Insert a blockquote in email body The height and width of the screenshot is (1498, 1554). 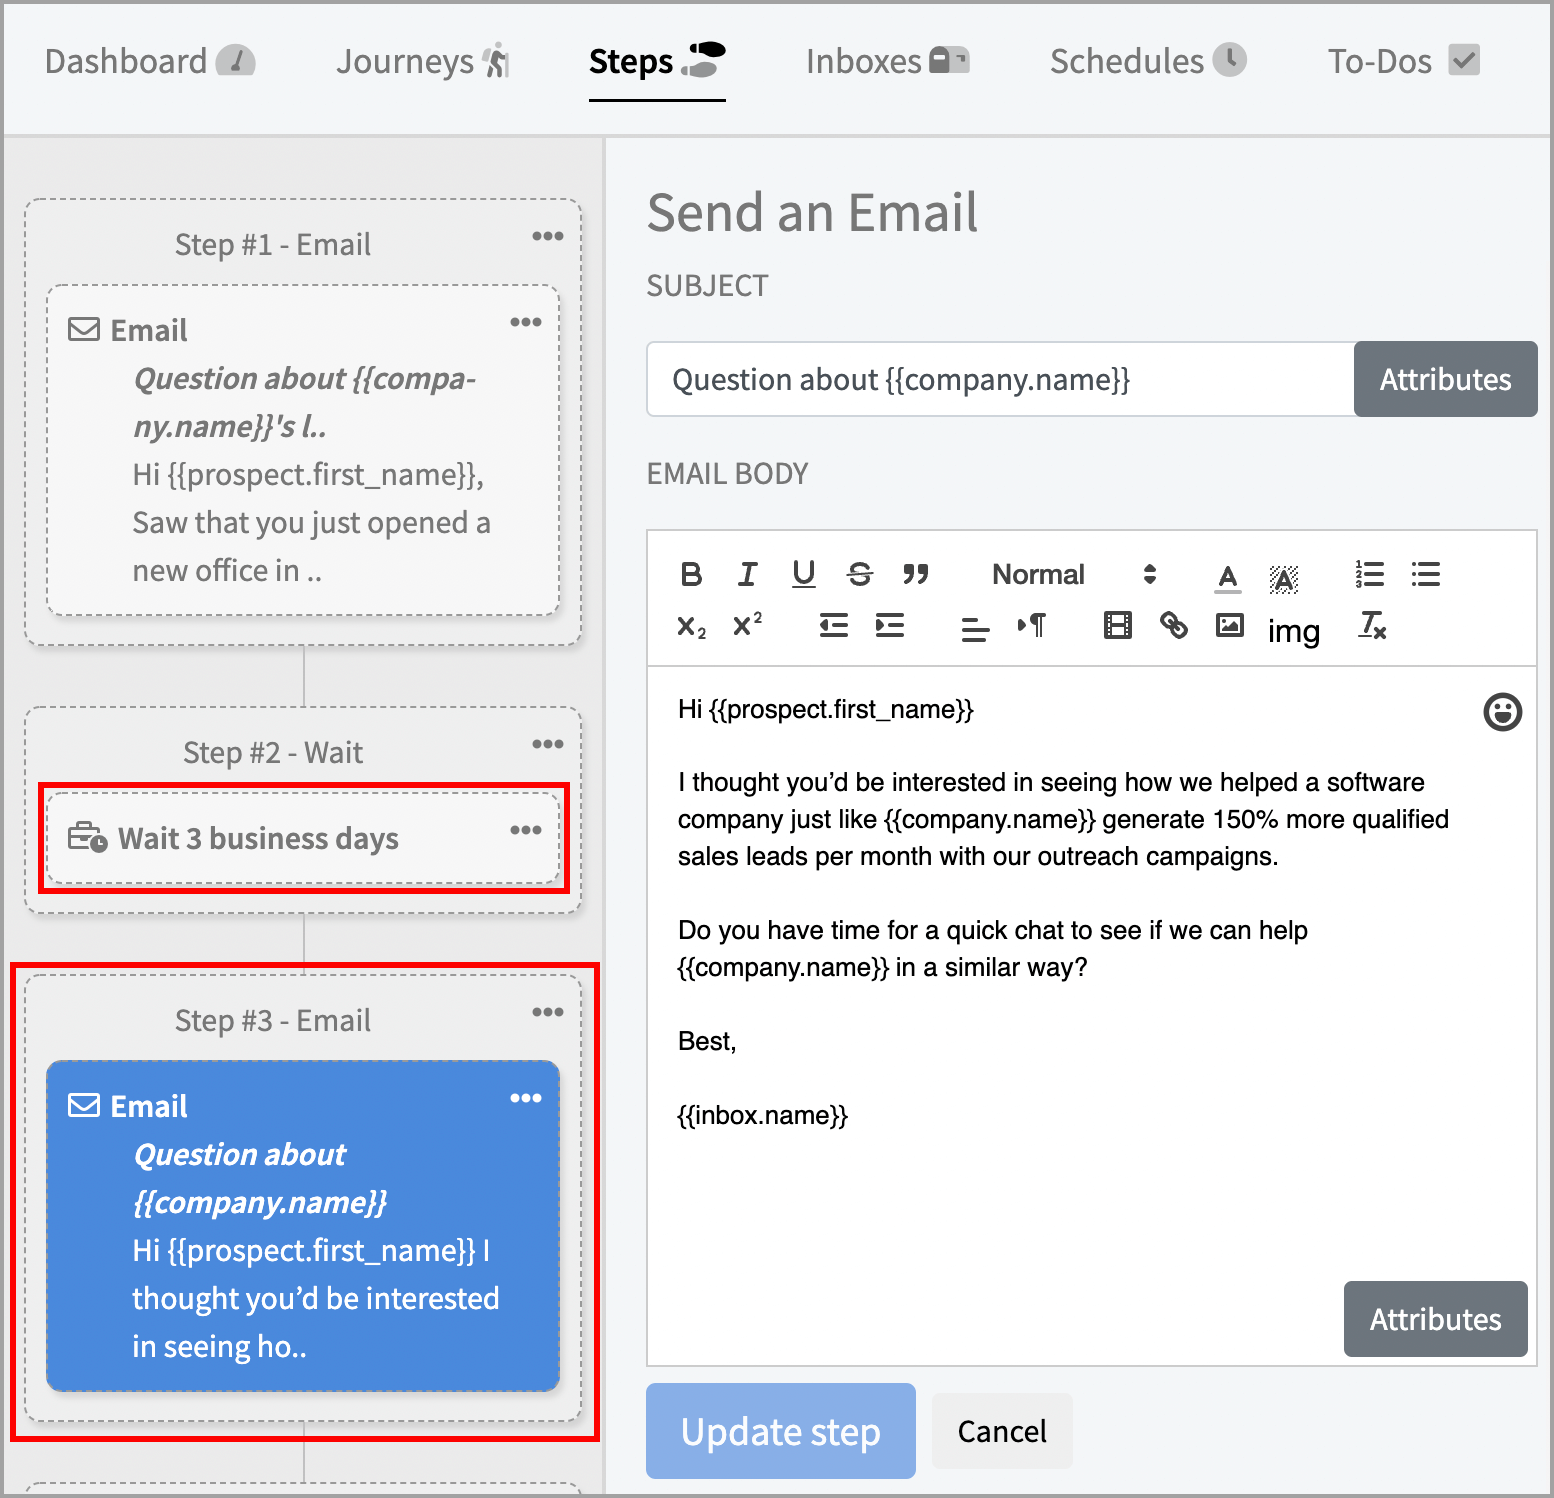915,574
